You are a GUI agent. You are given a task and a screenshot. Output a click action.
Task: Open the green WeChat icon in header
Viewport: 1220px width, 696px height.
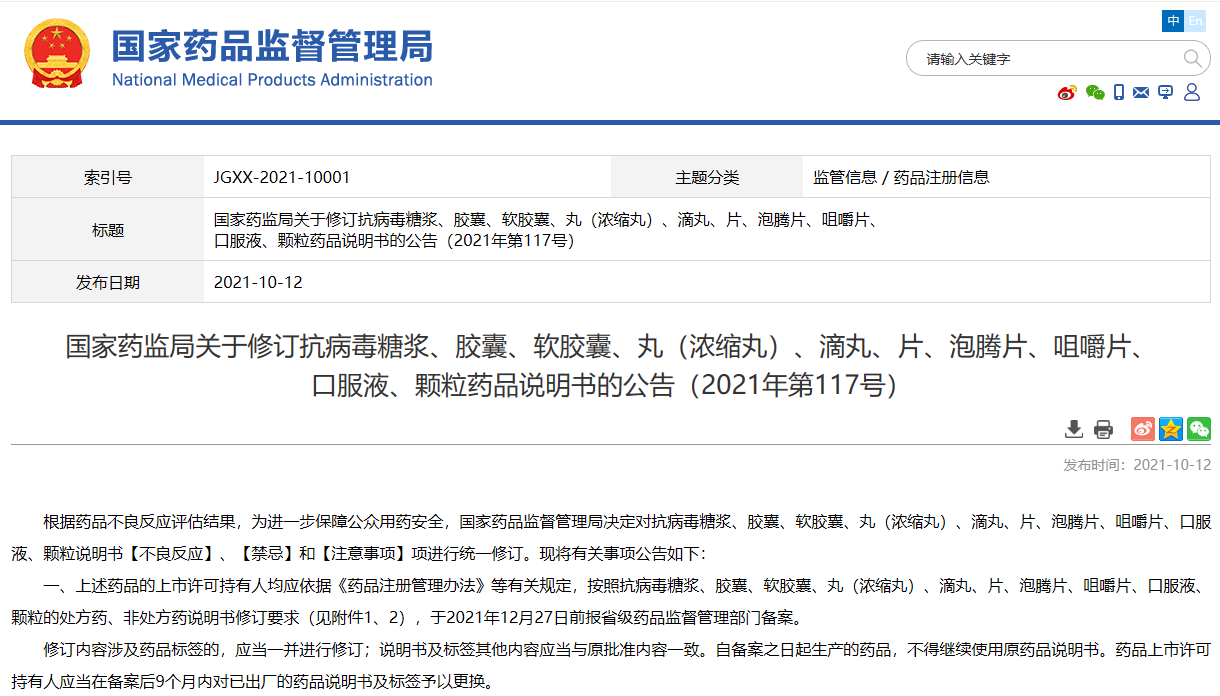[x=1095, y=93]
